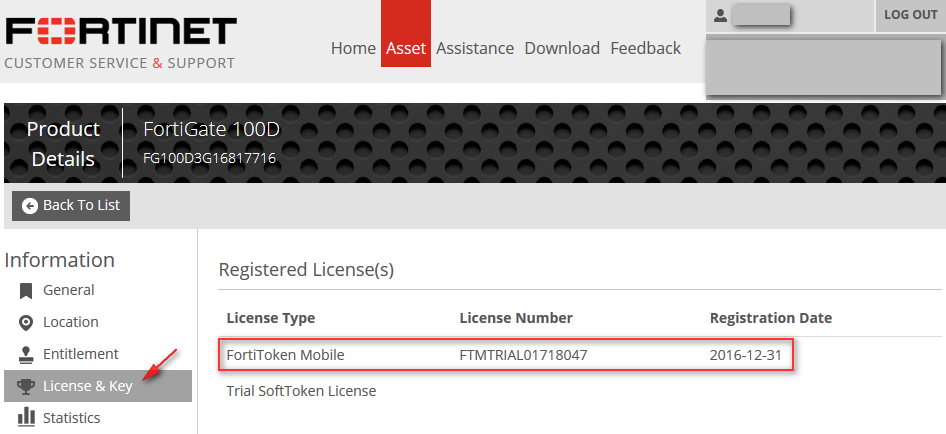
Task: Click the License & Key trophy icon
Action: 25,386
